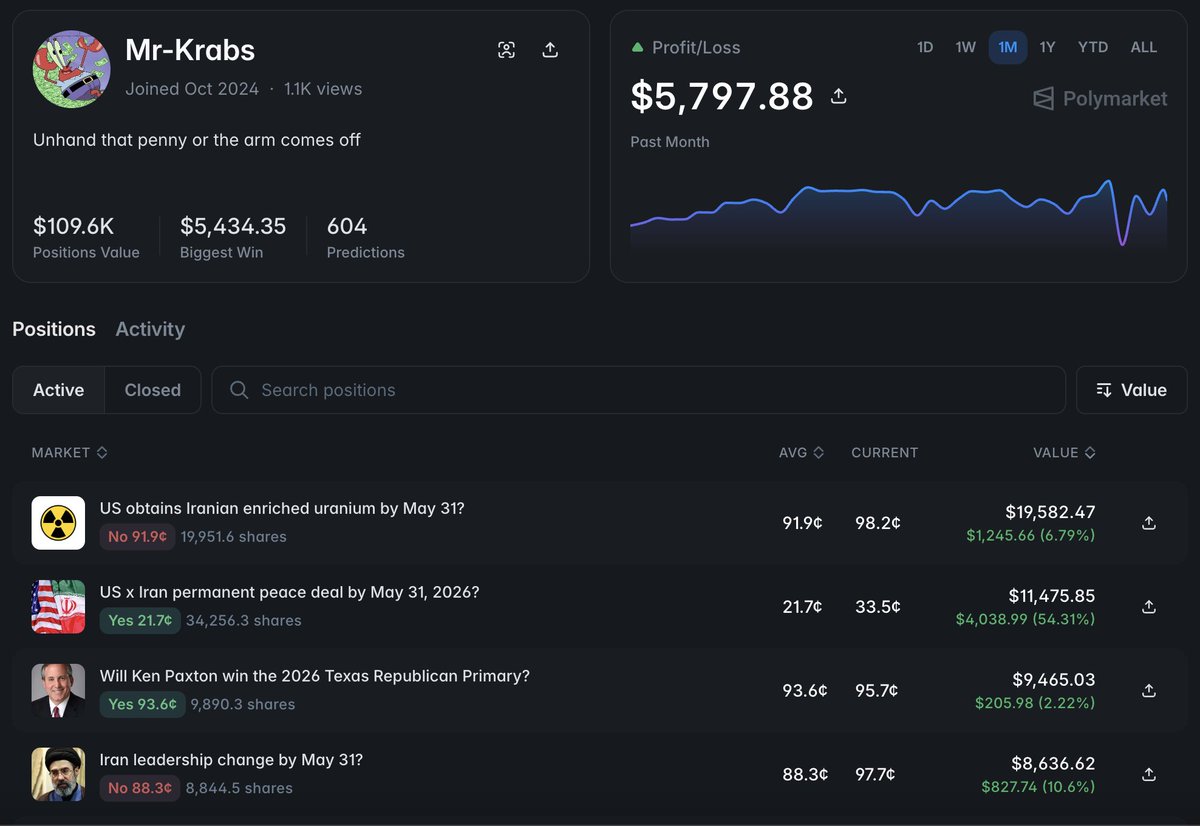Viewport: 1200px width, 826px height.
Task: Switch to the Activity tab
Action: coord(150,329)
